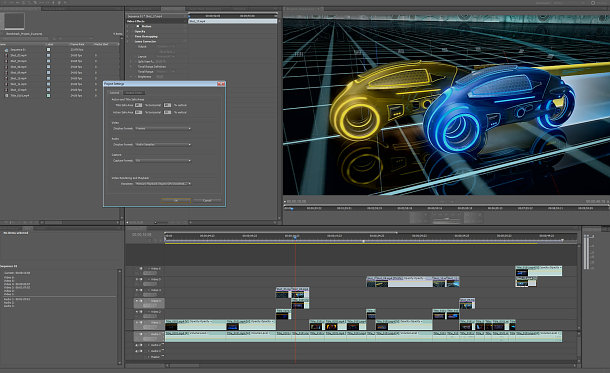Image resolution: width=610 pixels, height=373 pixels.
Task: Select the clip on Video 6 track
Action: (x=538, y=271)
